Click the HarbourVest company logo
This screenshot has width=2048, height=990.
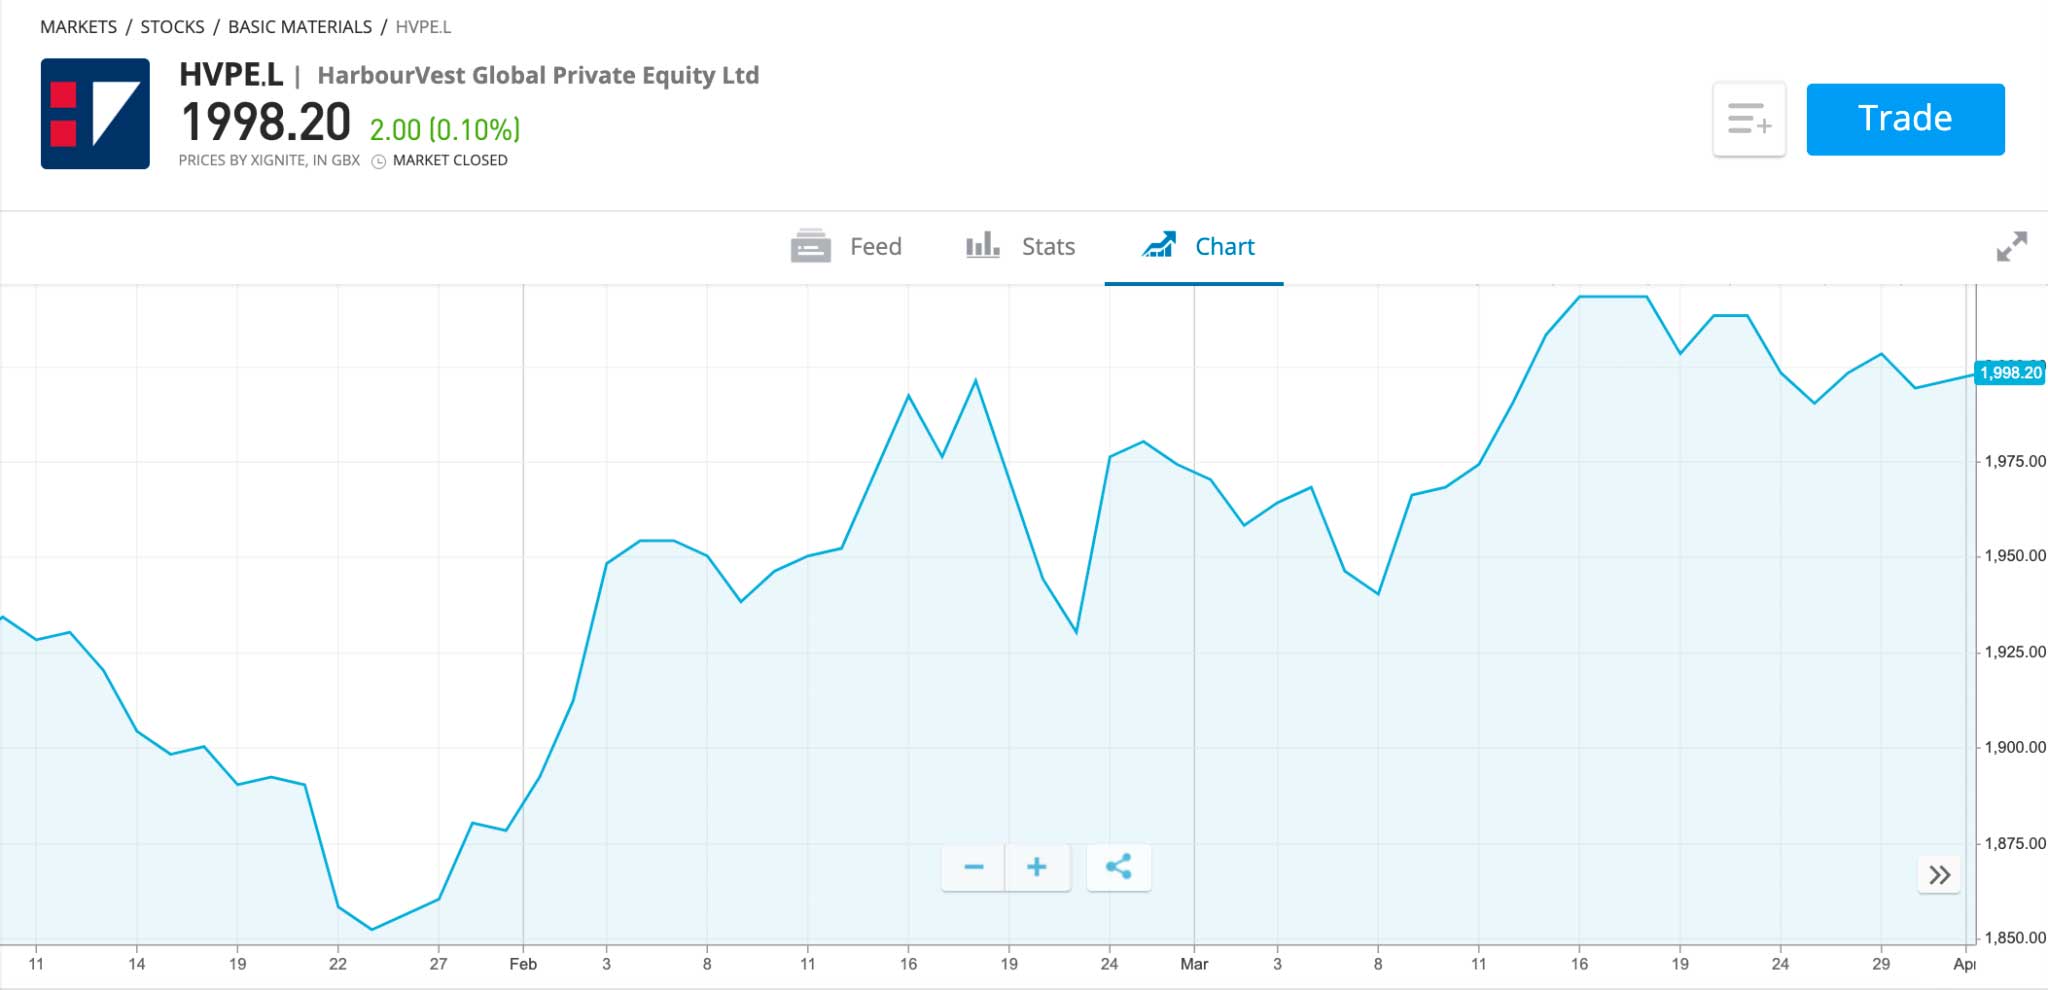[x=95, y=113]
